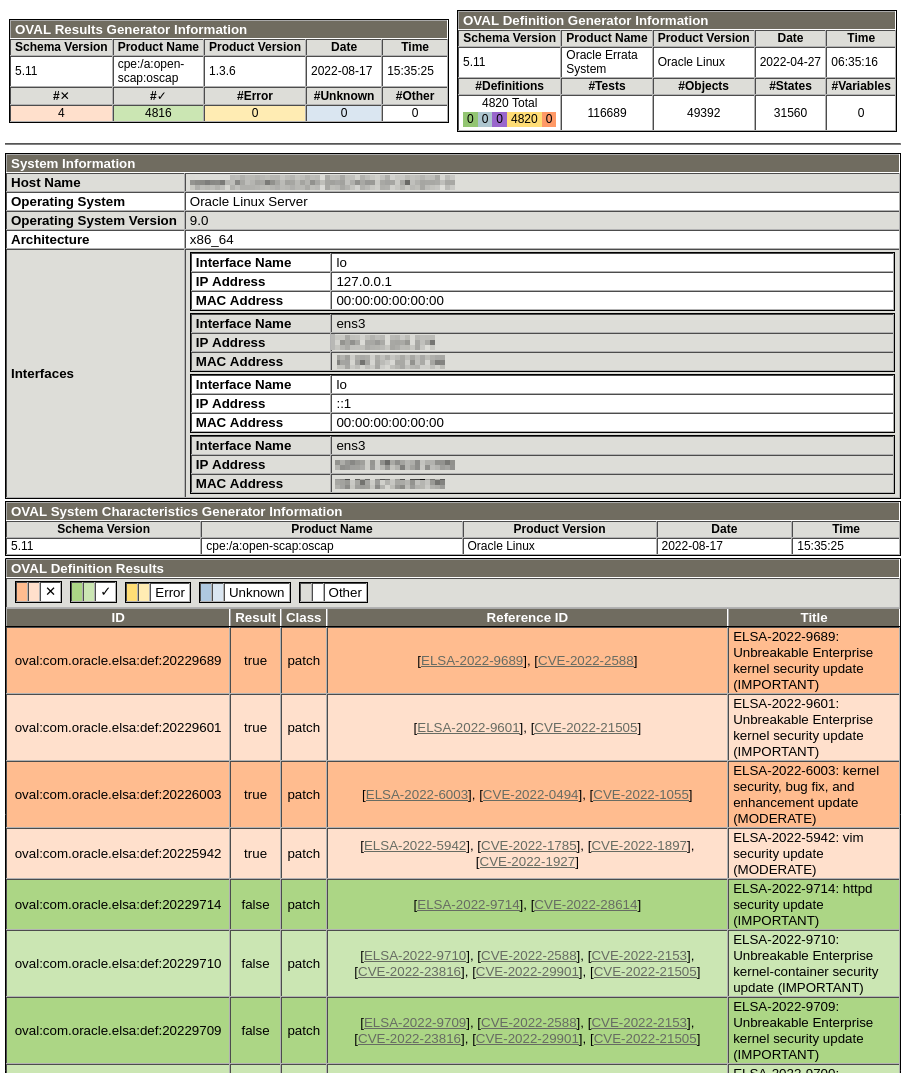909x1073 pixels.
Task: Click the Other legend box
Action: (333, 593)
